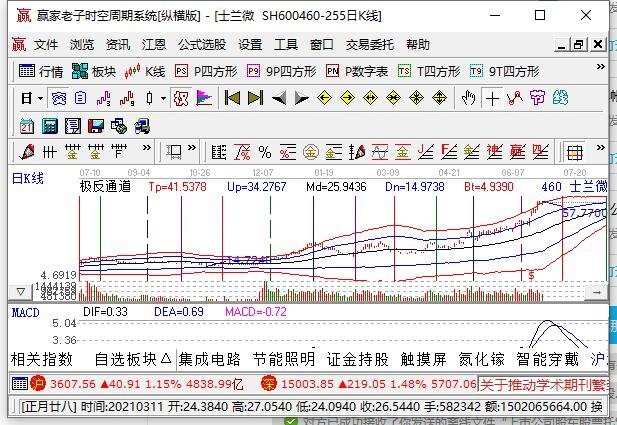Click the floppy disk save icon
Viewport: 617px width, 425px height.
click(96, 126)
